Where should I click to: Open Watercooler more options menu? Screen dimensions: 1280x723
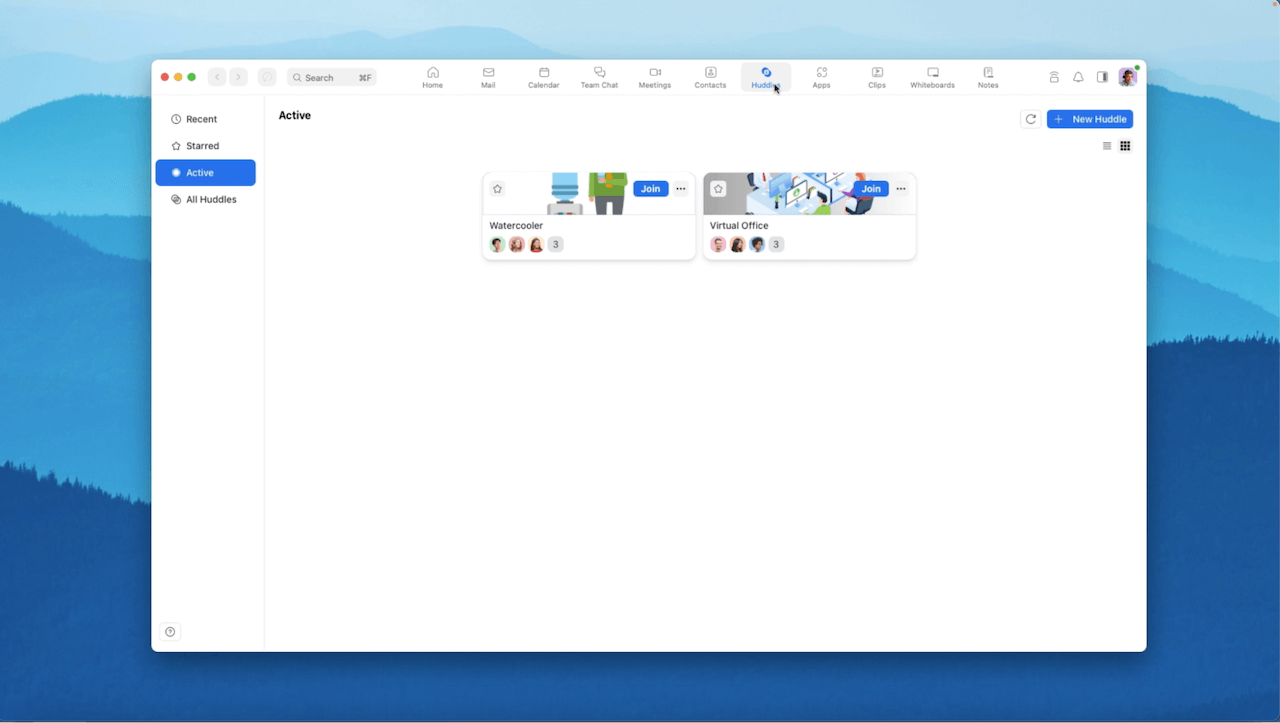coord(681,189)
